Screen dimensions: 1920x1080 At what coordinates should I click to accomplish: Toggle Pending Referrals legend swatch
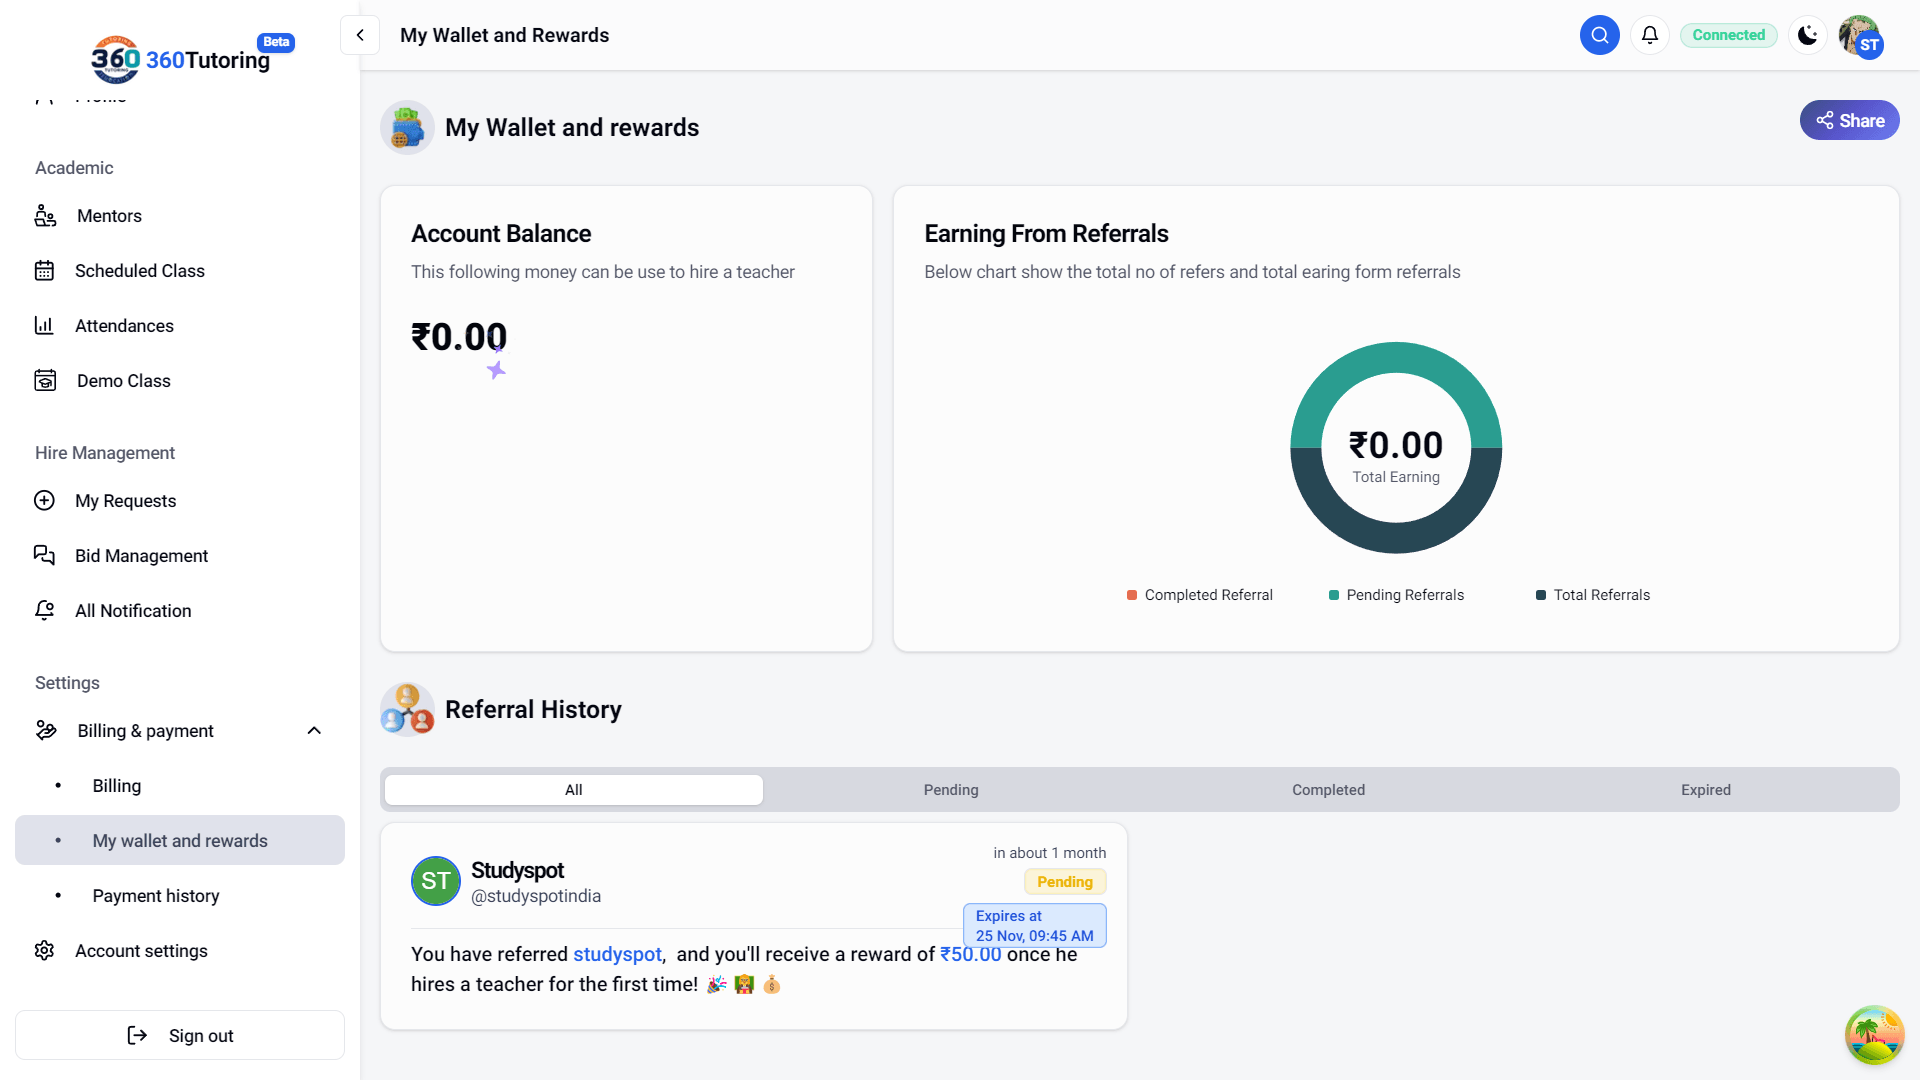click(1334, 595)
